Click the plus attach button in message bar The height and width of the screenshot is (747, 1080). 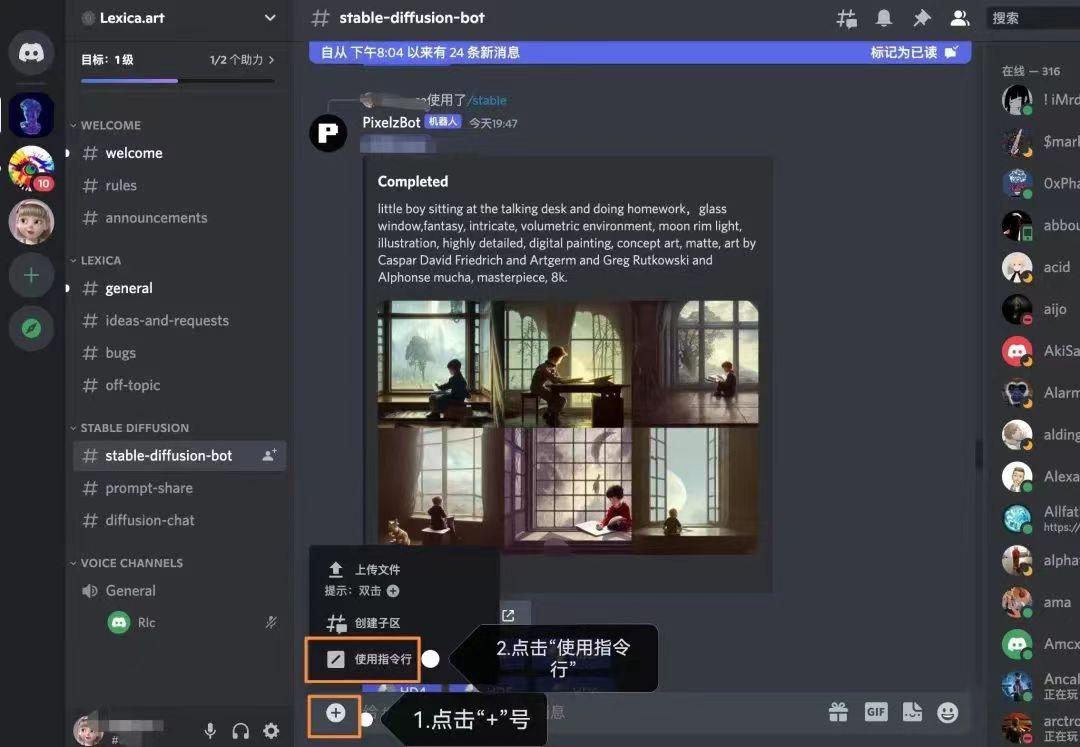[x=335, y=713]
